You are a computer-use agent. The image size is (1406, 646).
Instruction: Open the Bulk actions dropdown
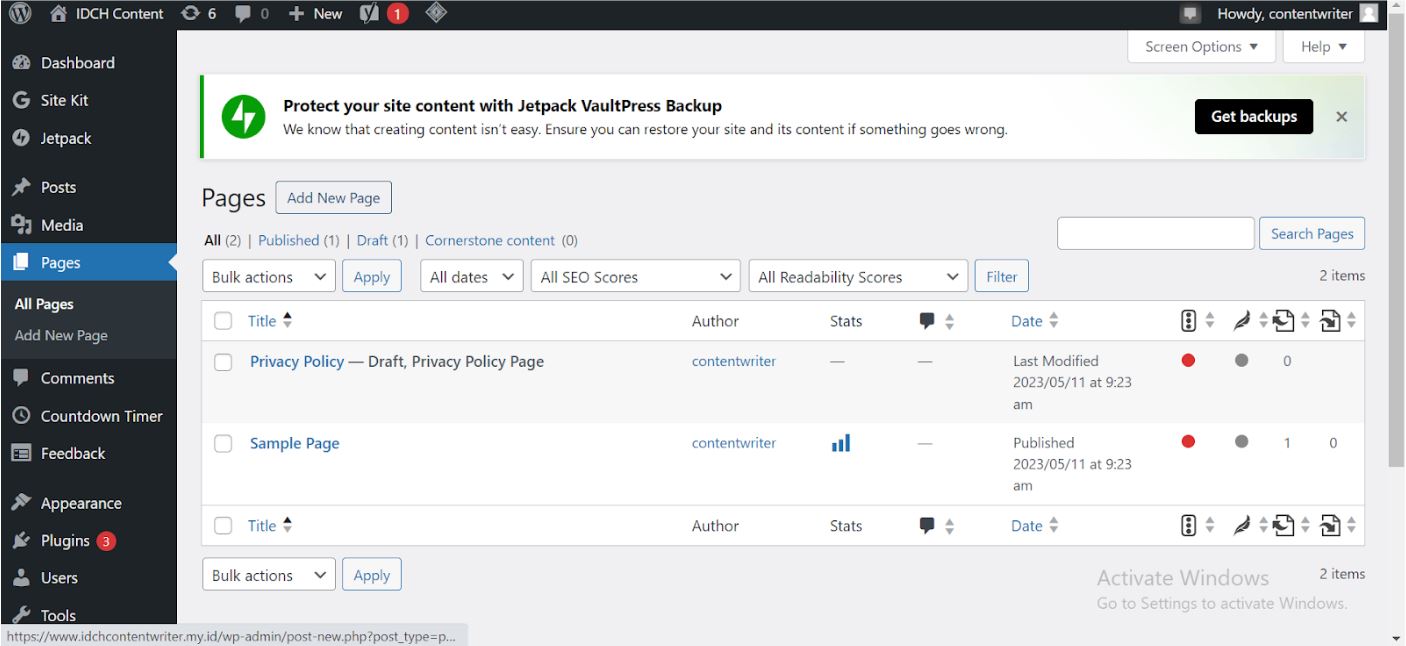coord(268,276)
